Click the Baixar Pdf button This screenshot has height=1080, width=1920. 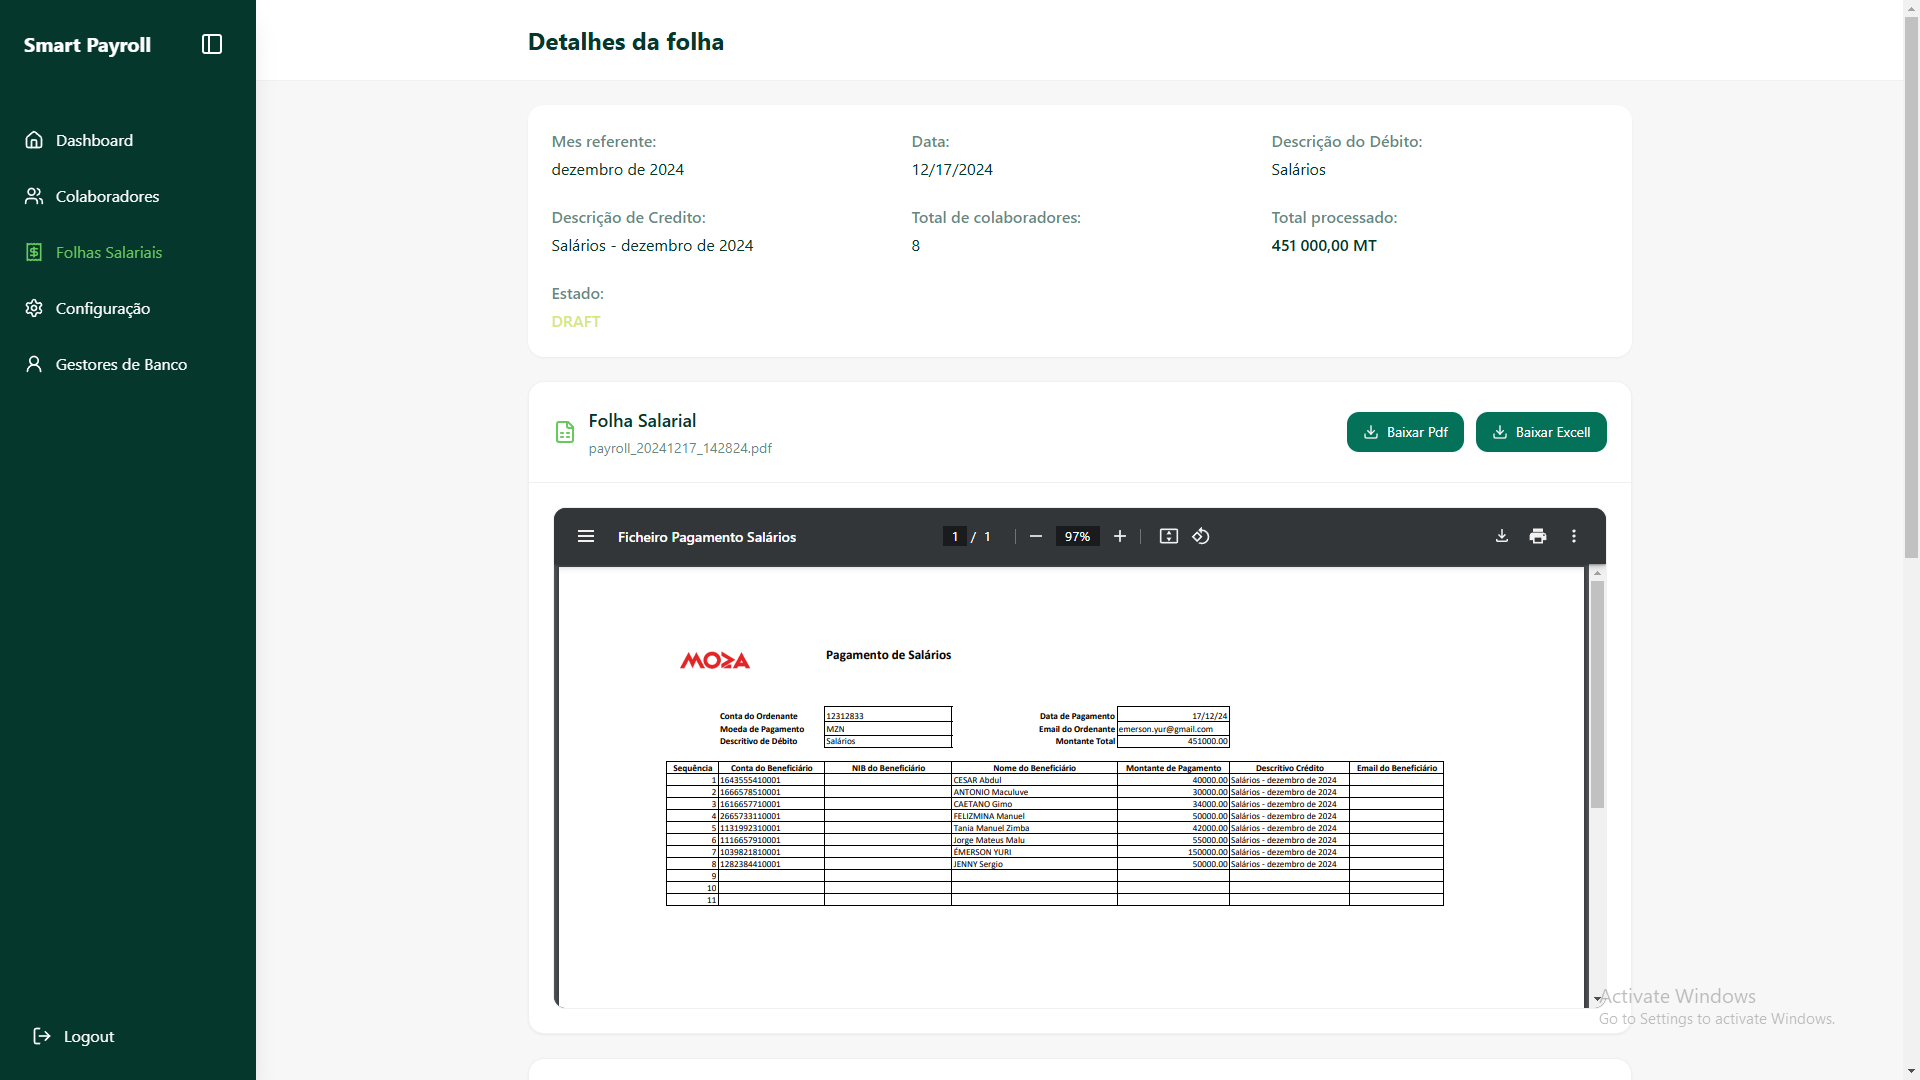pyautogui.click(x=1405, y=432)
